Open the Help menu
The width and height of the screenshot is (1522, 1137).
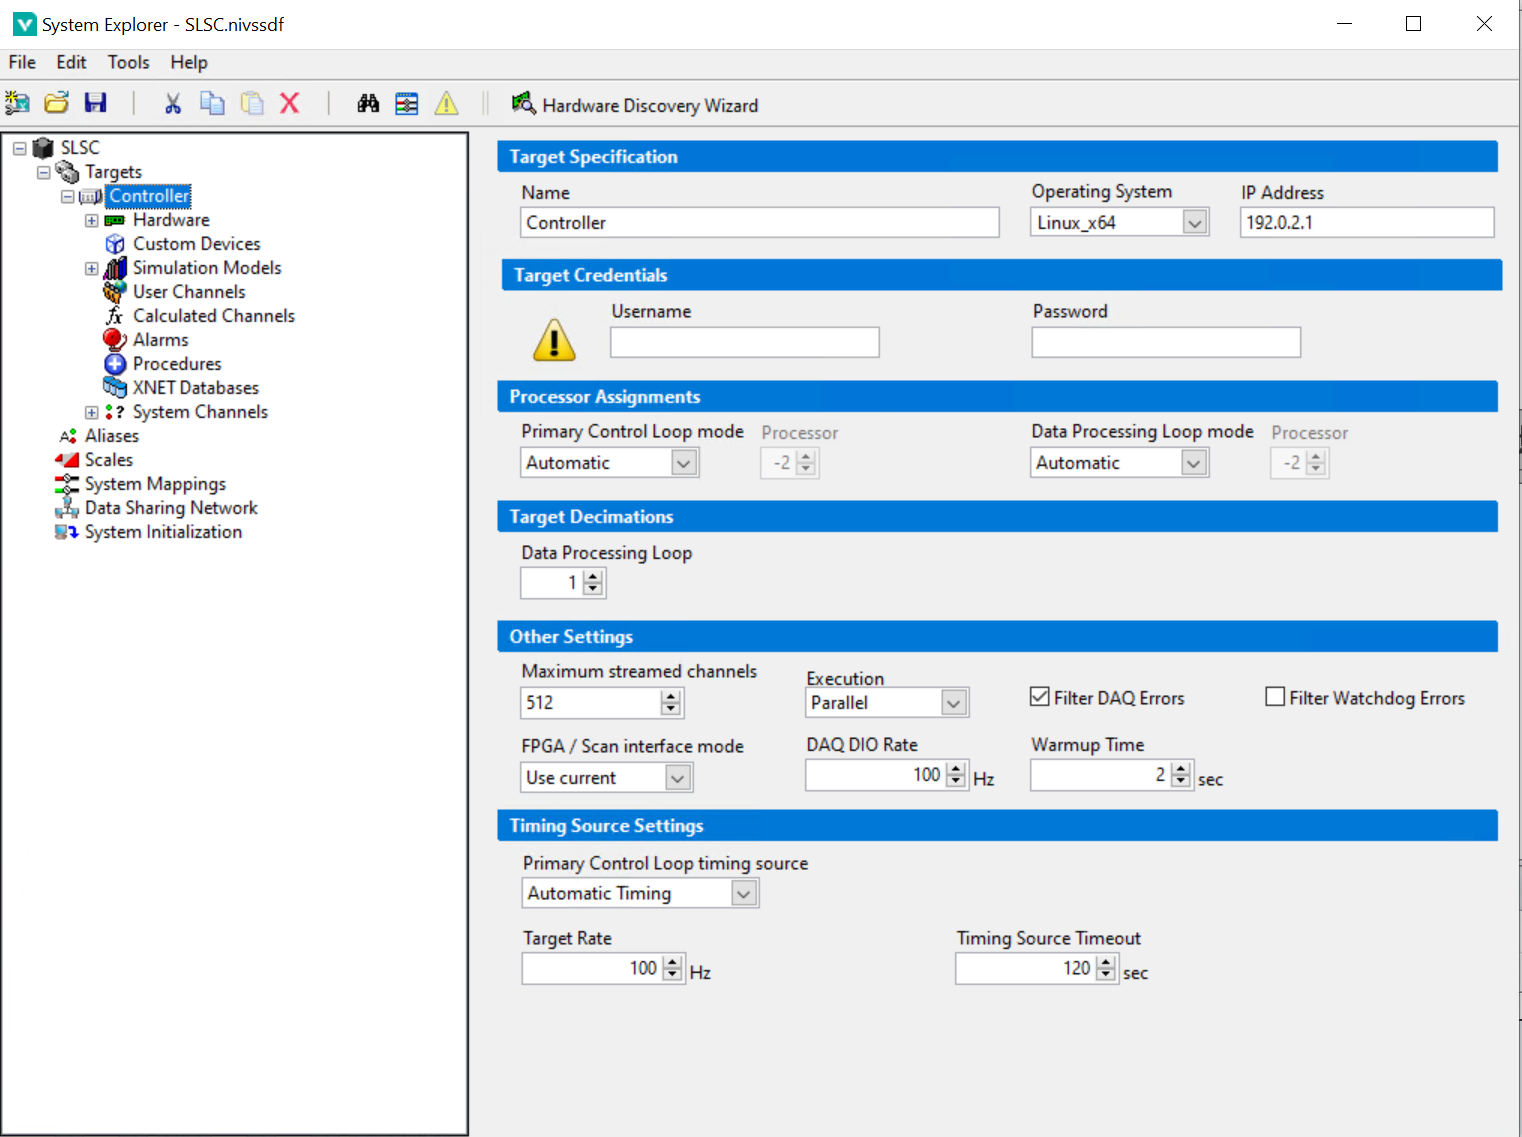(x=189, y=62)
